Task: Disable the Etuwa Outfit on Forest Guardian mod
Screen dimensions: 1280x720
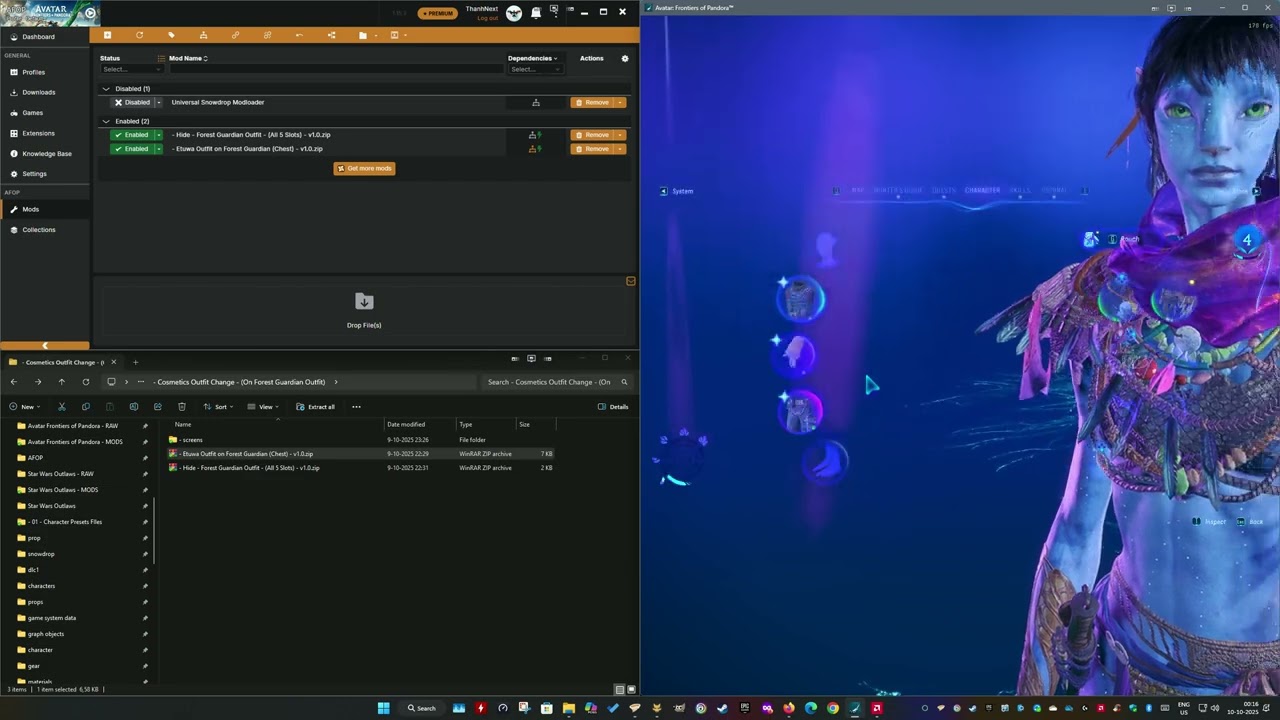Action: point(131,149)
